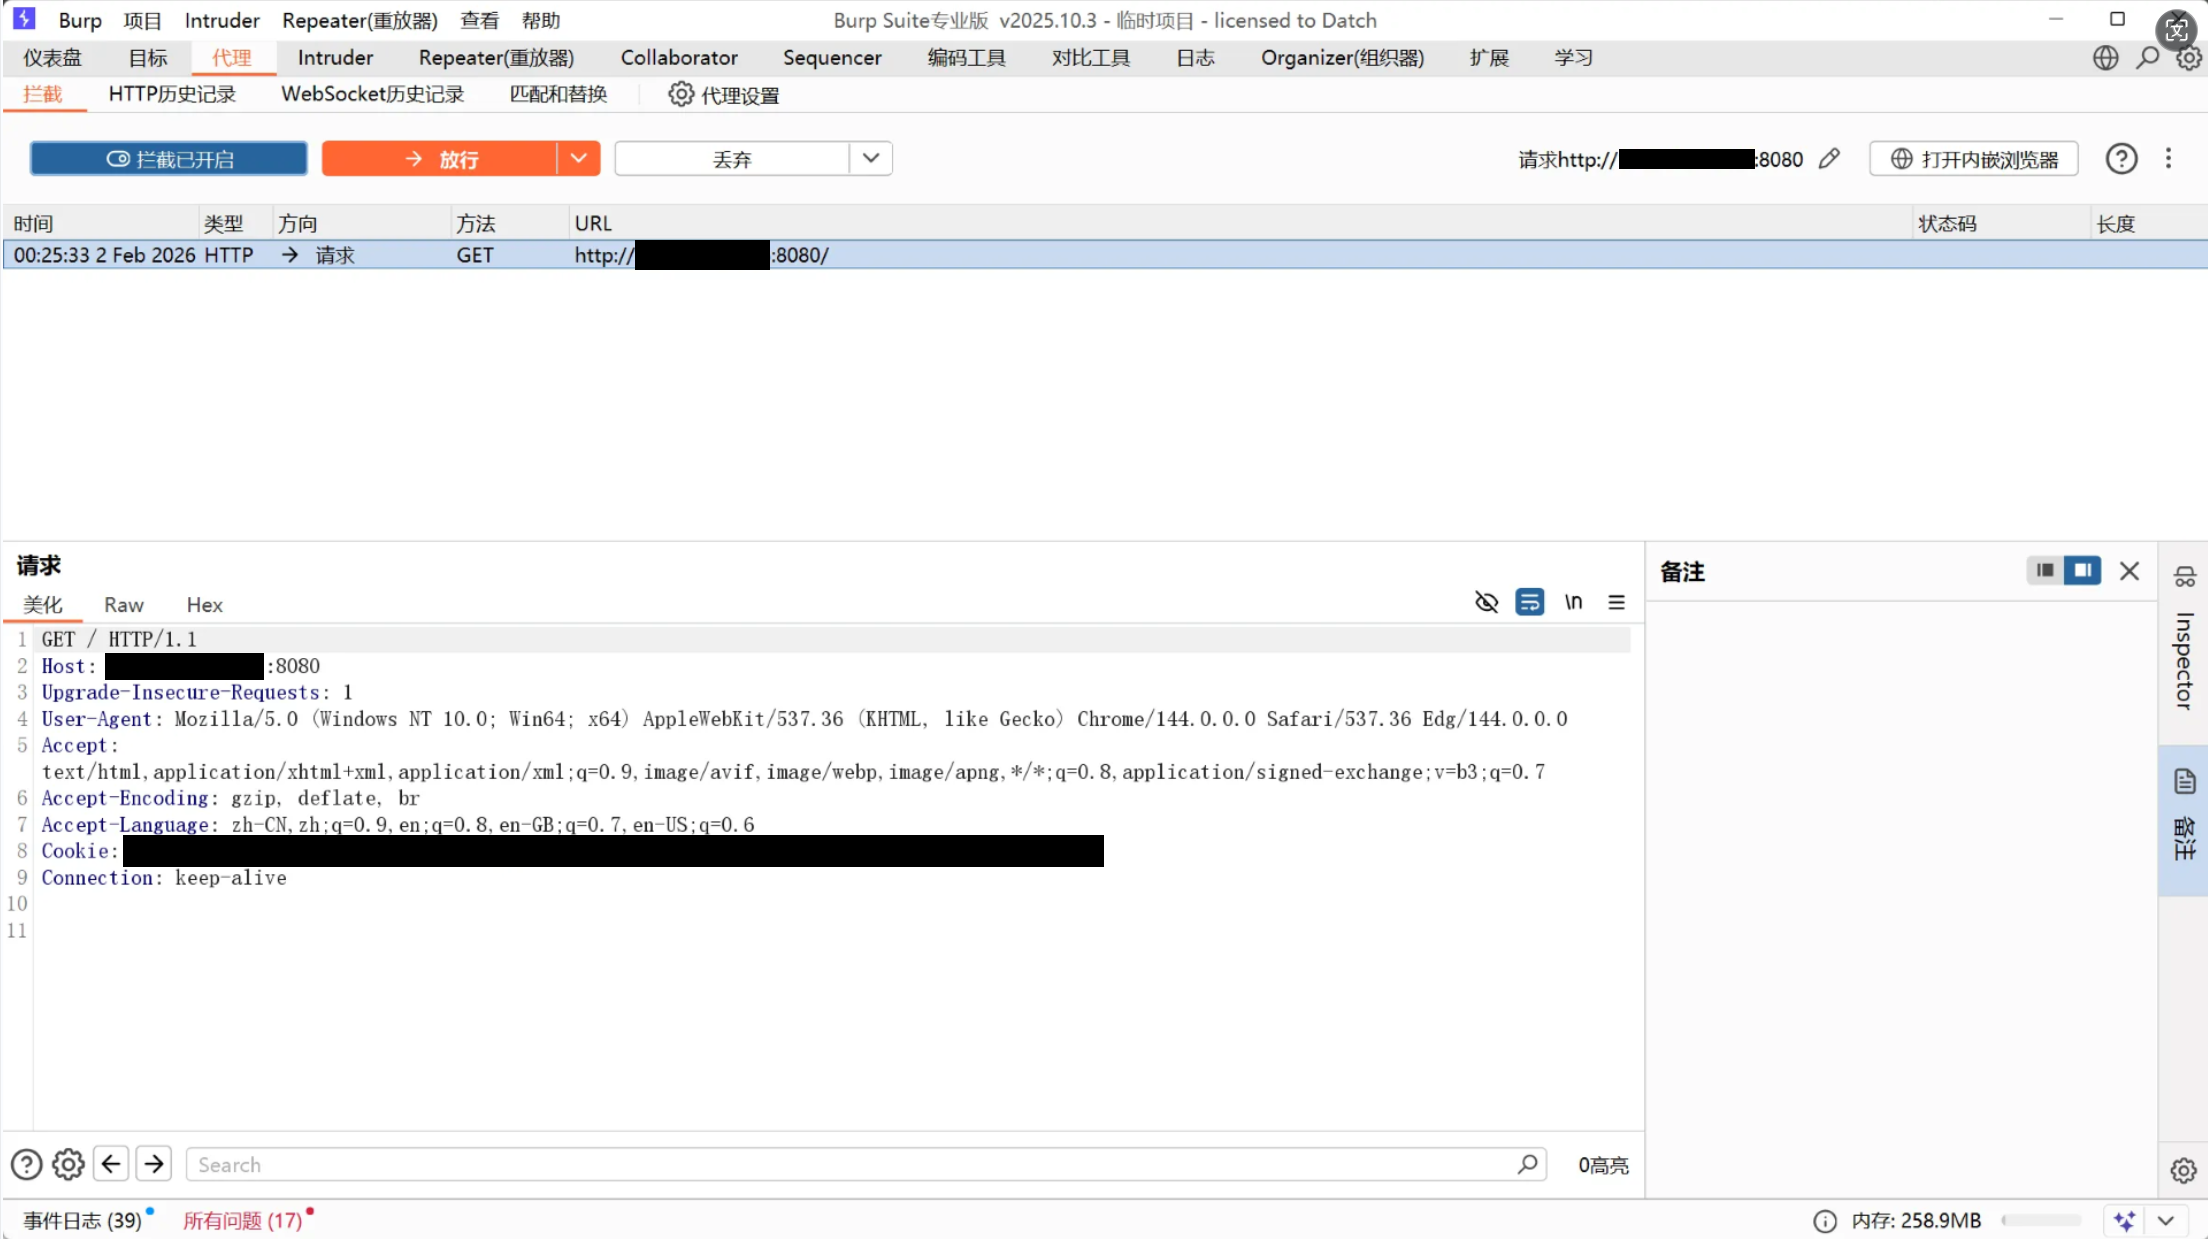Sort intercept table by URL column
This screenshot has height=1239, width=2208.
click(x=1240, y=223)
